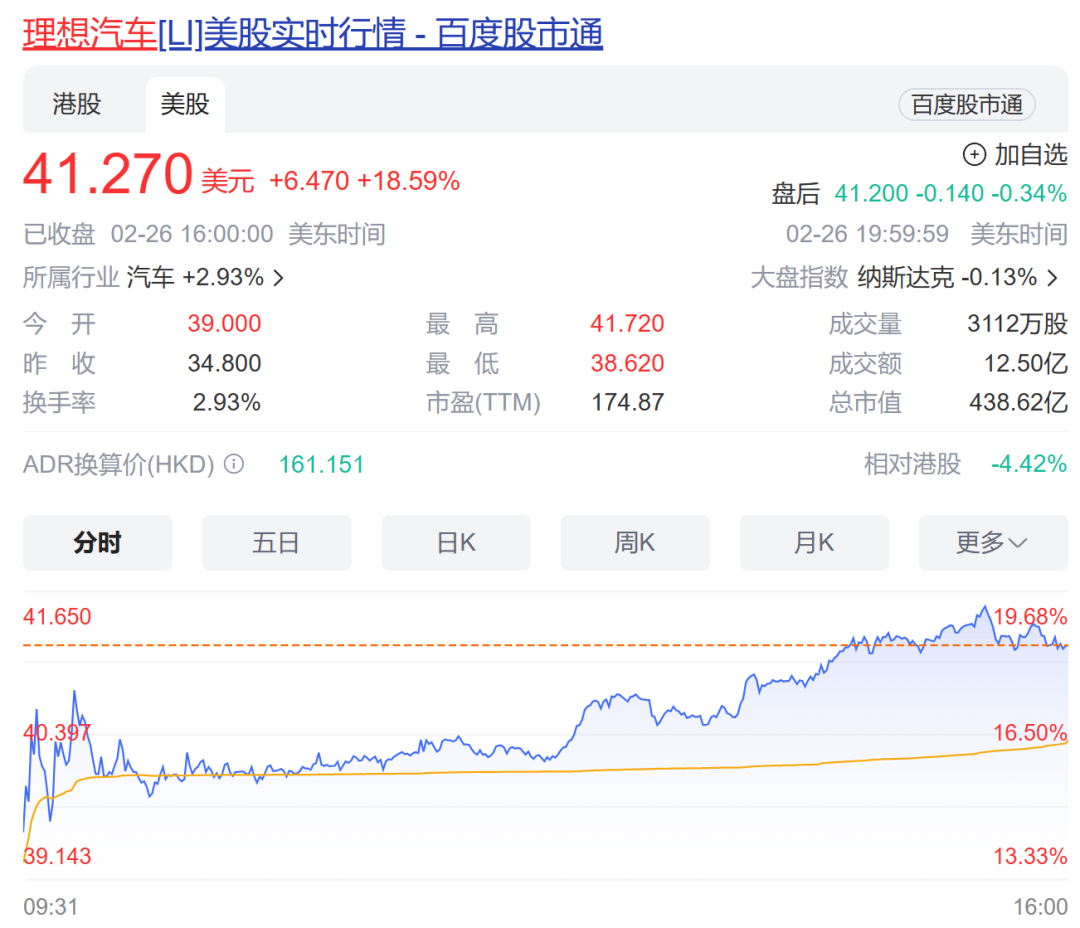Click the 已收盘 02-26 16:00:00 timestamp
The height and width of the screenshot is (928, 1080).
point(205,234)
